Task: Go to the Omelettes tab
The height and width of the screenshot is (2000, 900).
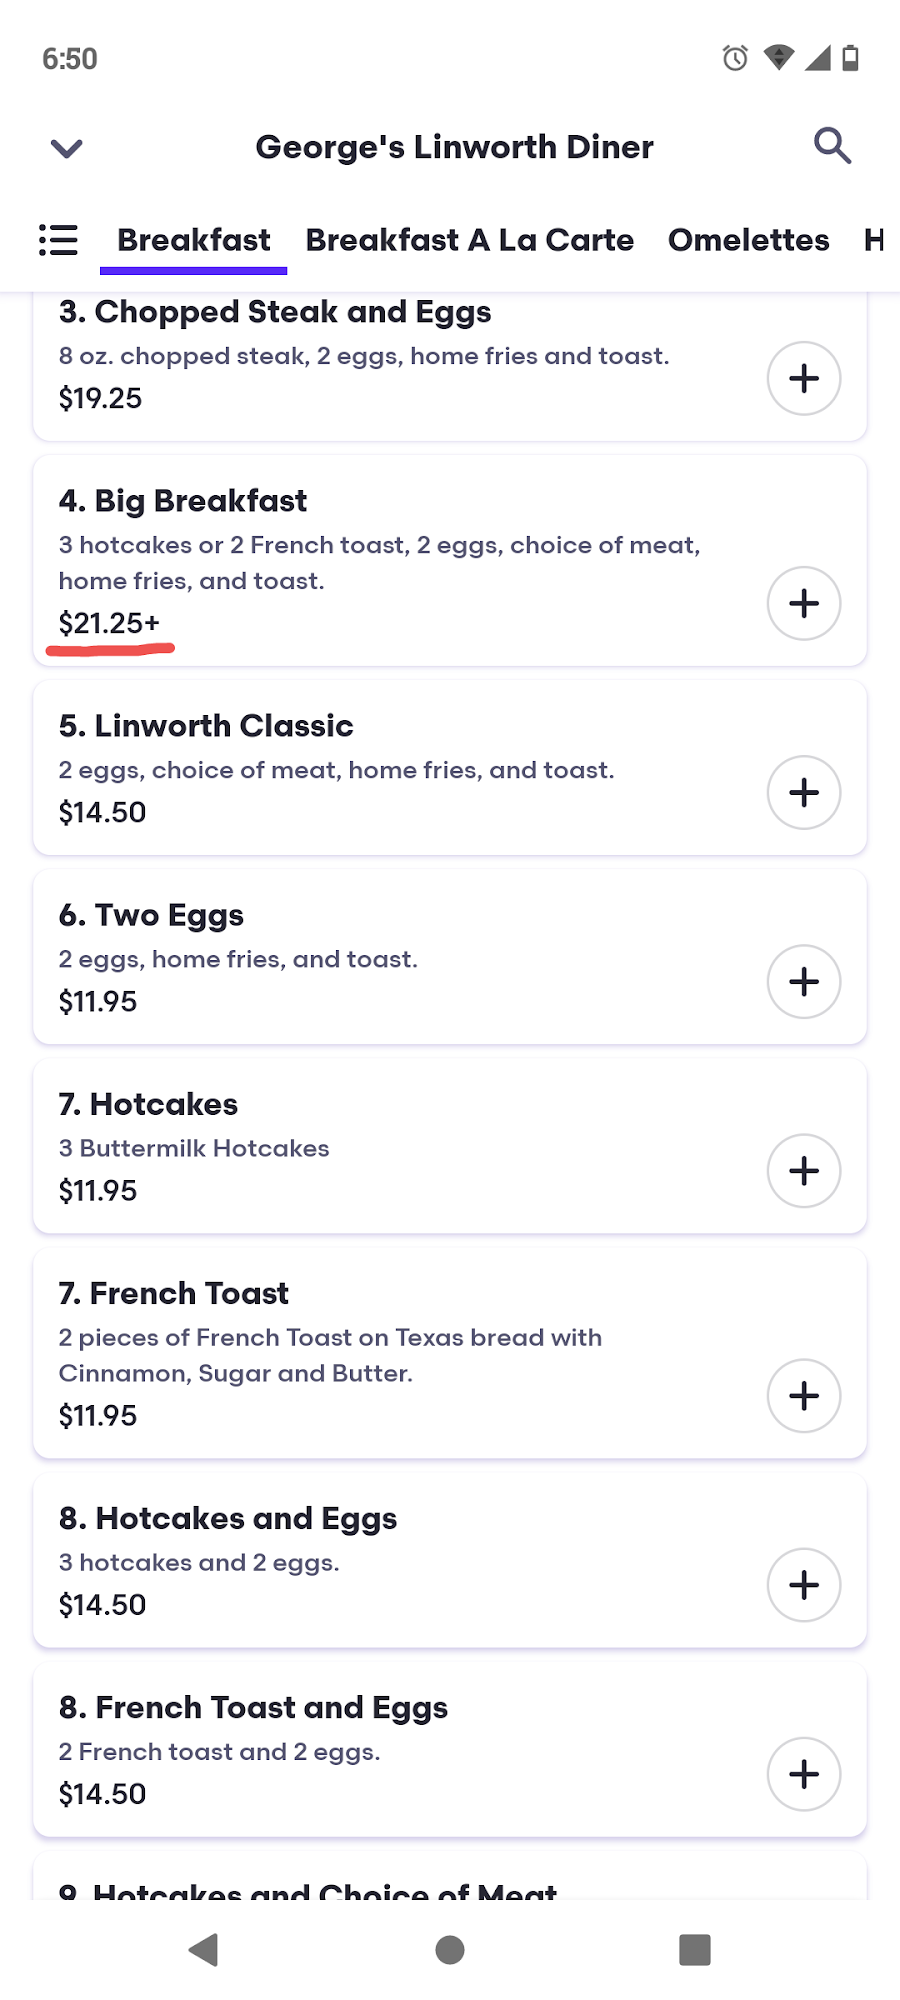Action: [748, 240]
